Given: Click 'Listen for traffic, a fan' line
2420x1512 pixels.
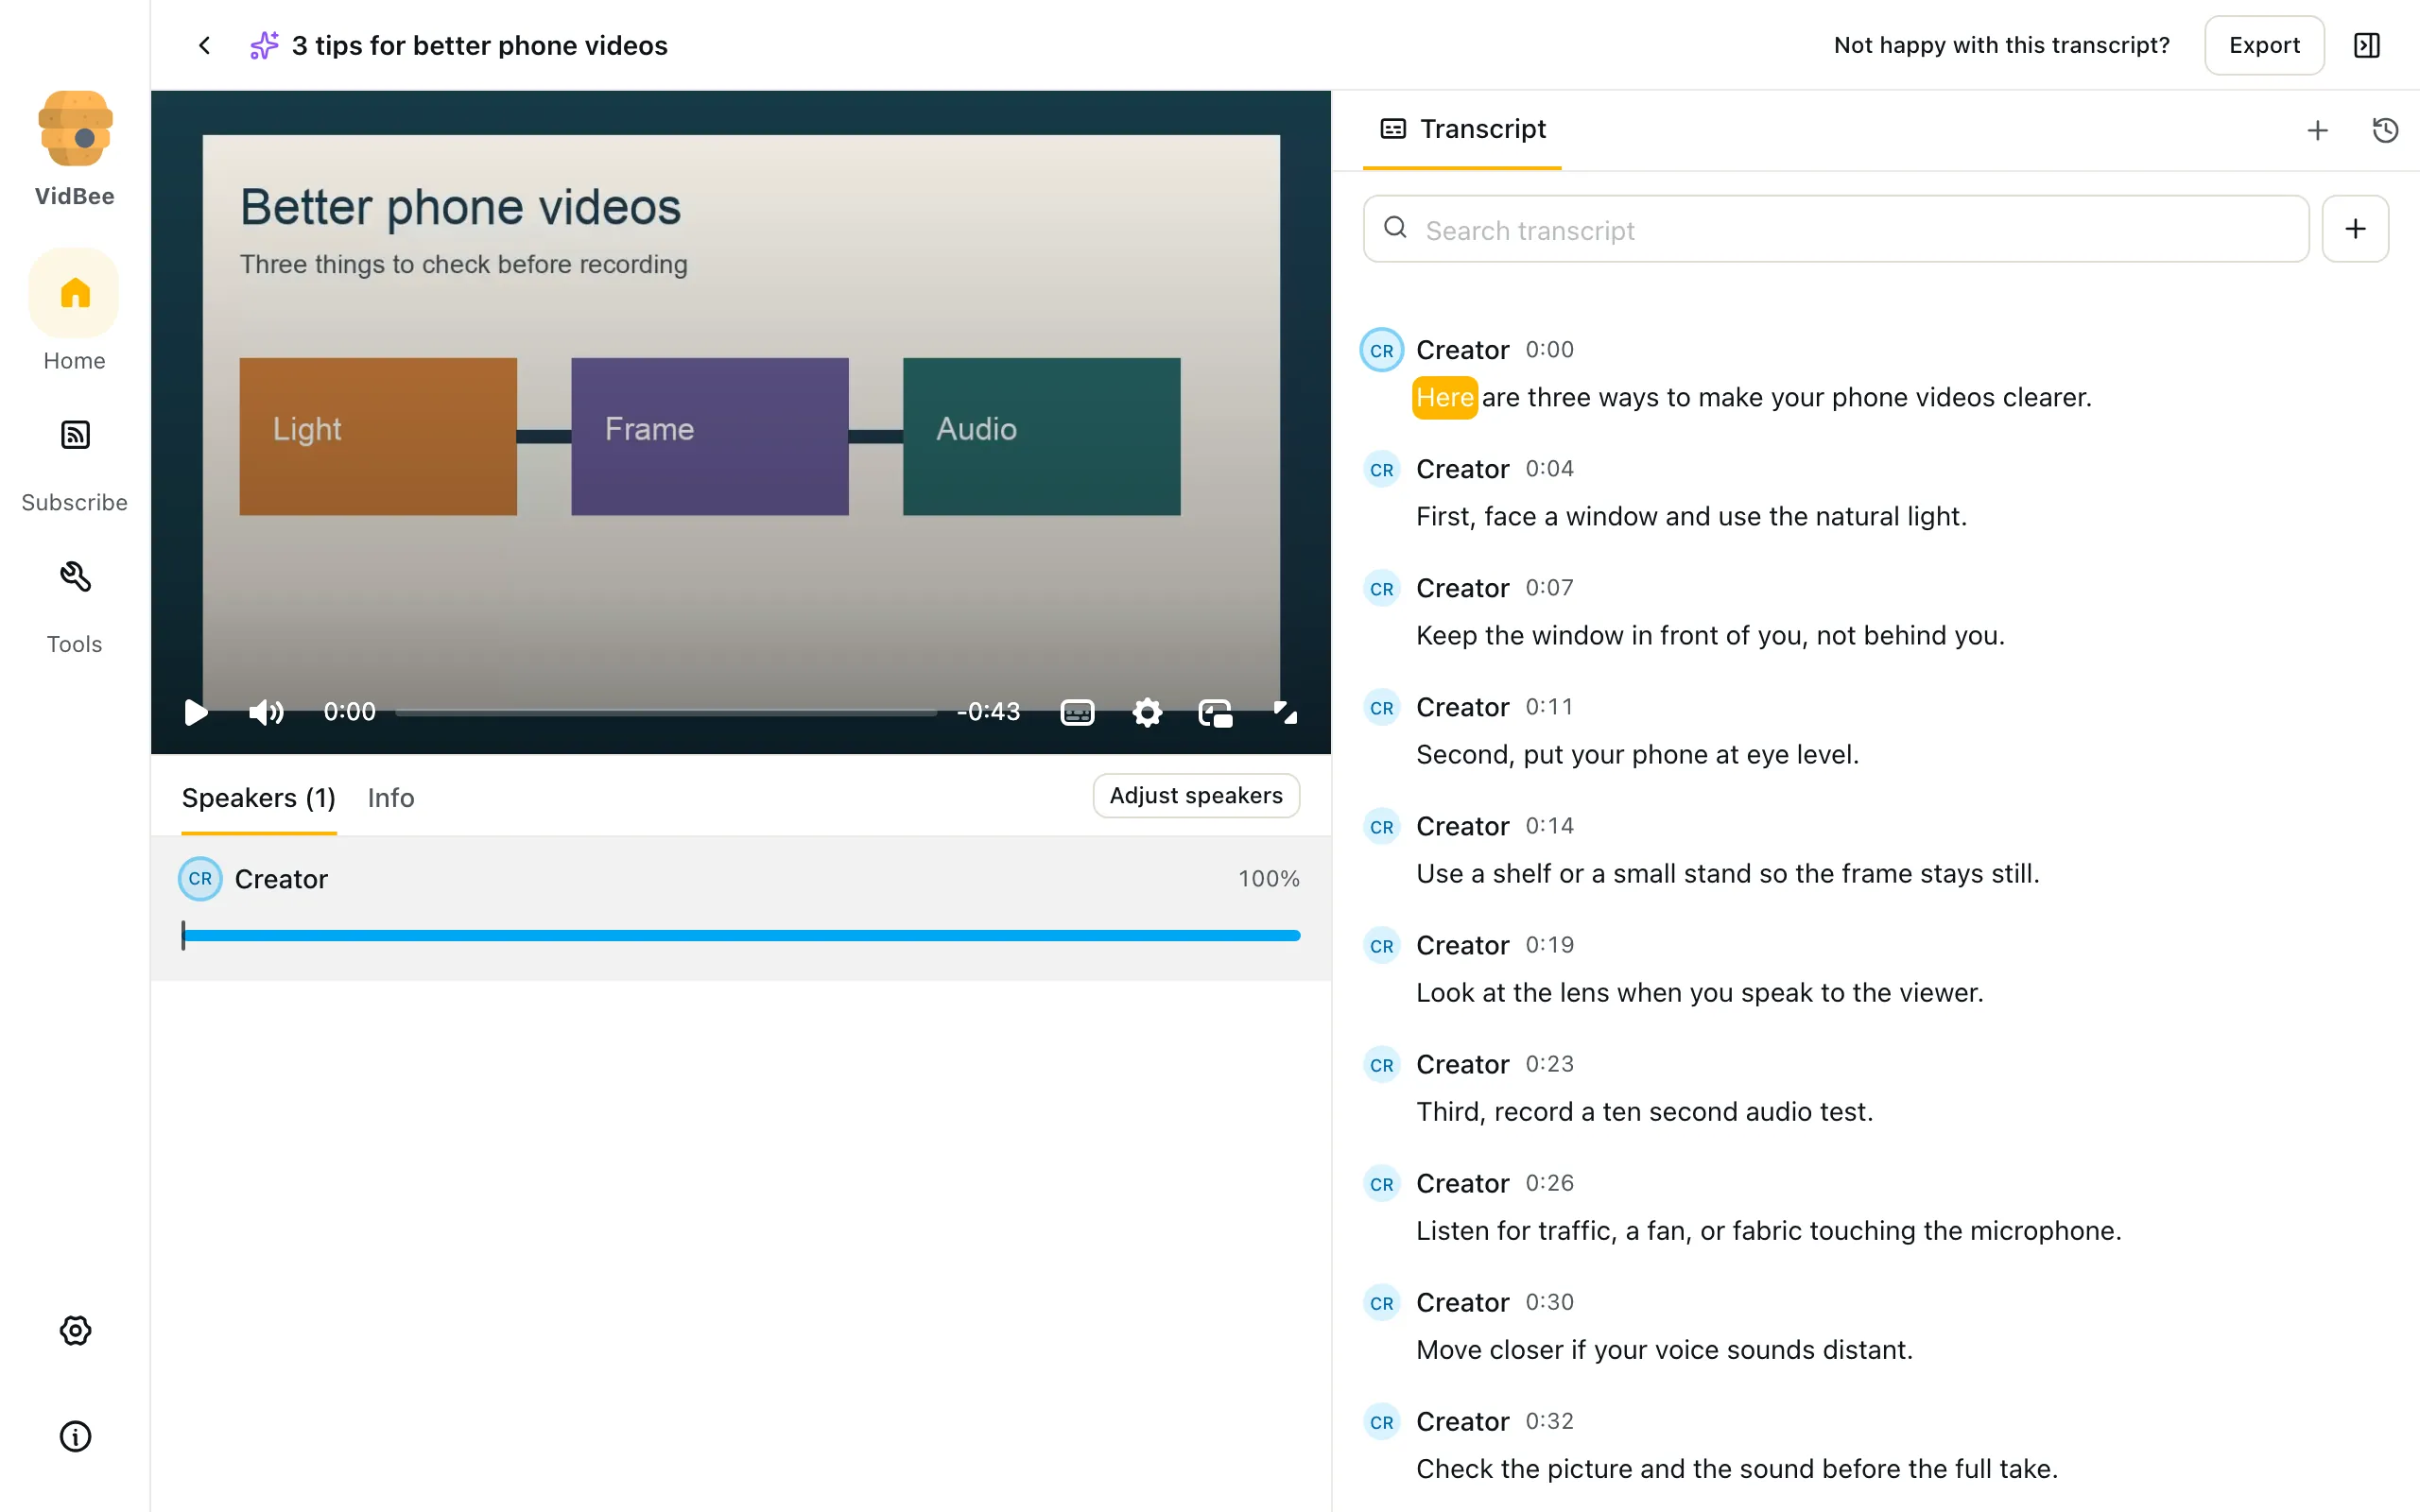Looking at the screenshot, I should (x=1768, y=1231).
